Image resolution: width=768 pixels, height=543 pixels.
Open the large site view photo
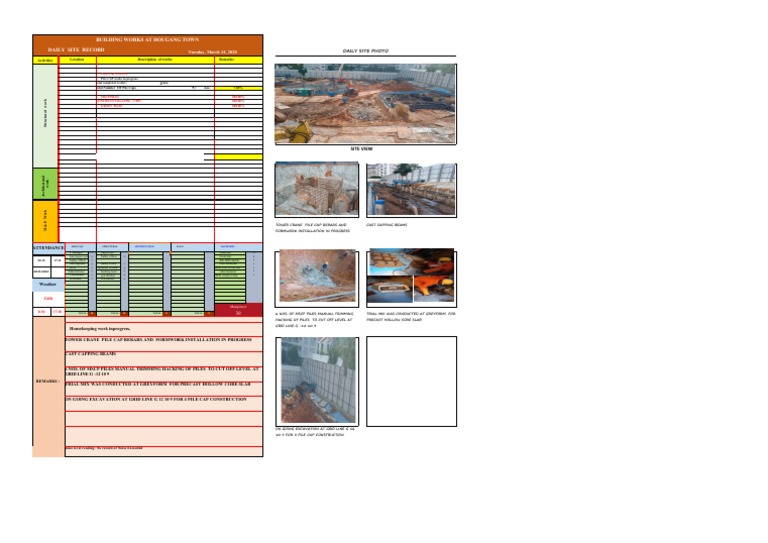click(x=365, y=104)
